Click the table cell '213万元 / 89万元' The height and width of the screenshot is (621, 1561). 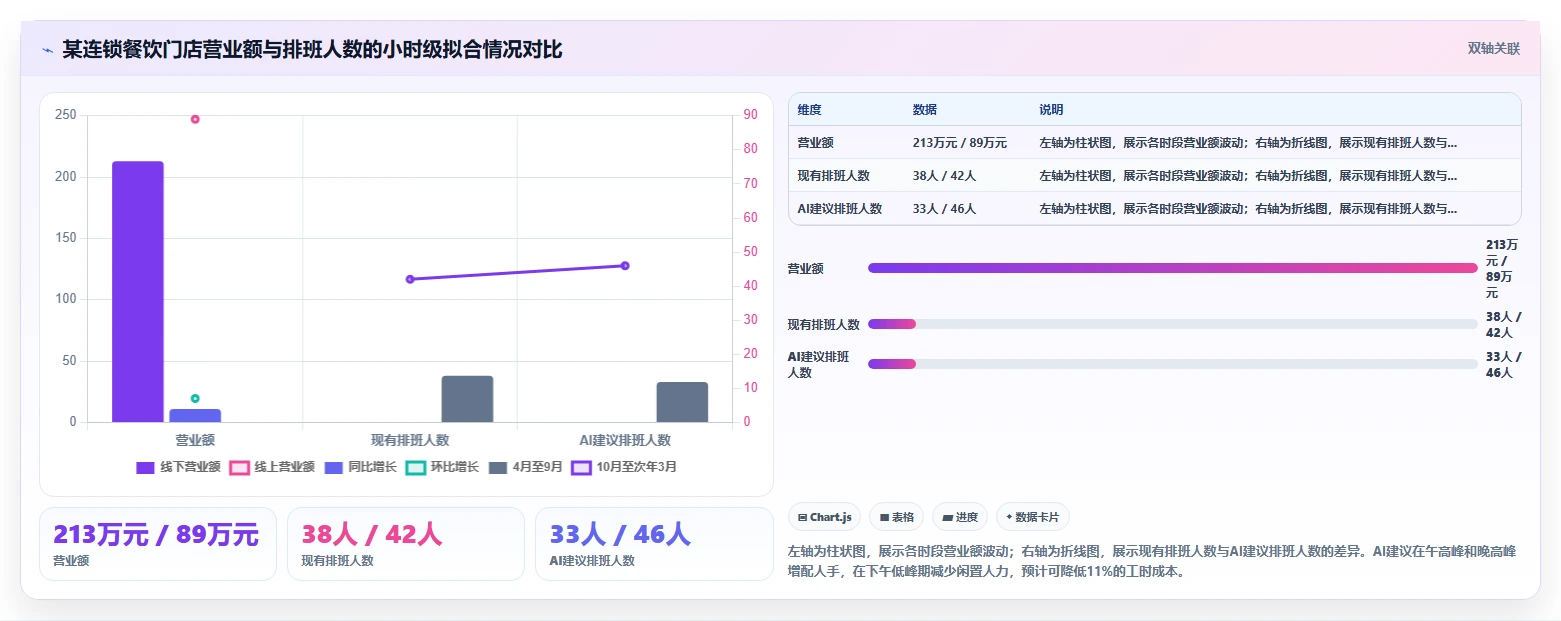click(959, 143)
